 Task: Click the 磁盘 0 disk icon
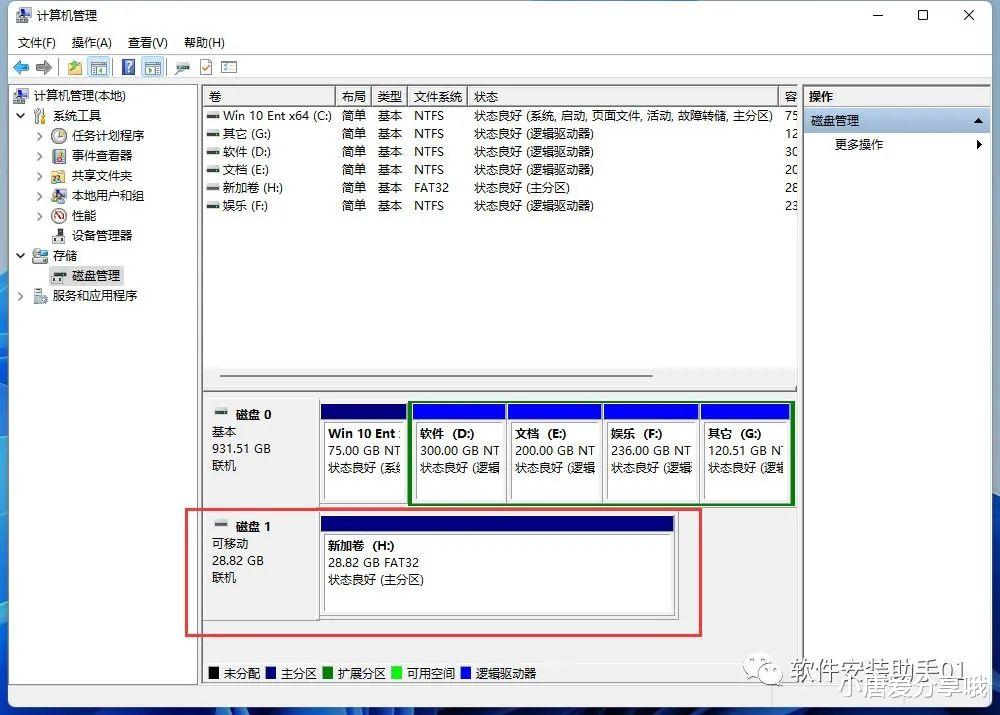pos(221,411)
